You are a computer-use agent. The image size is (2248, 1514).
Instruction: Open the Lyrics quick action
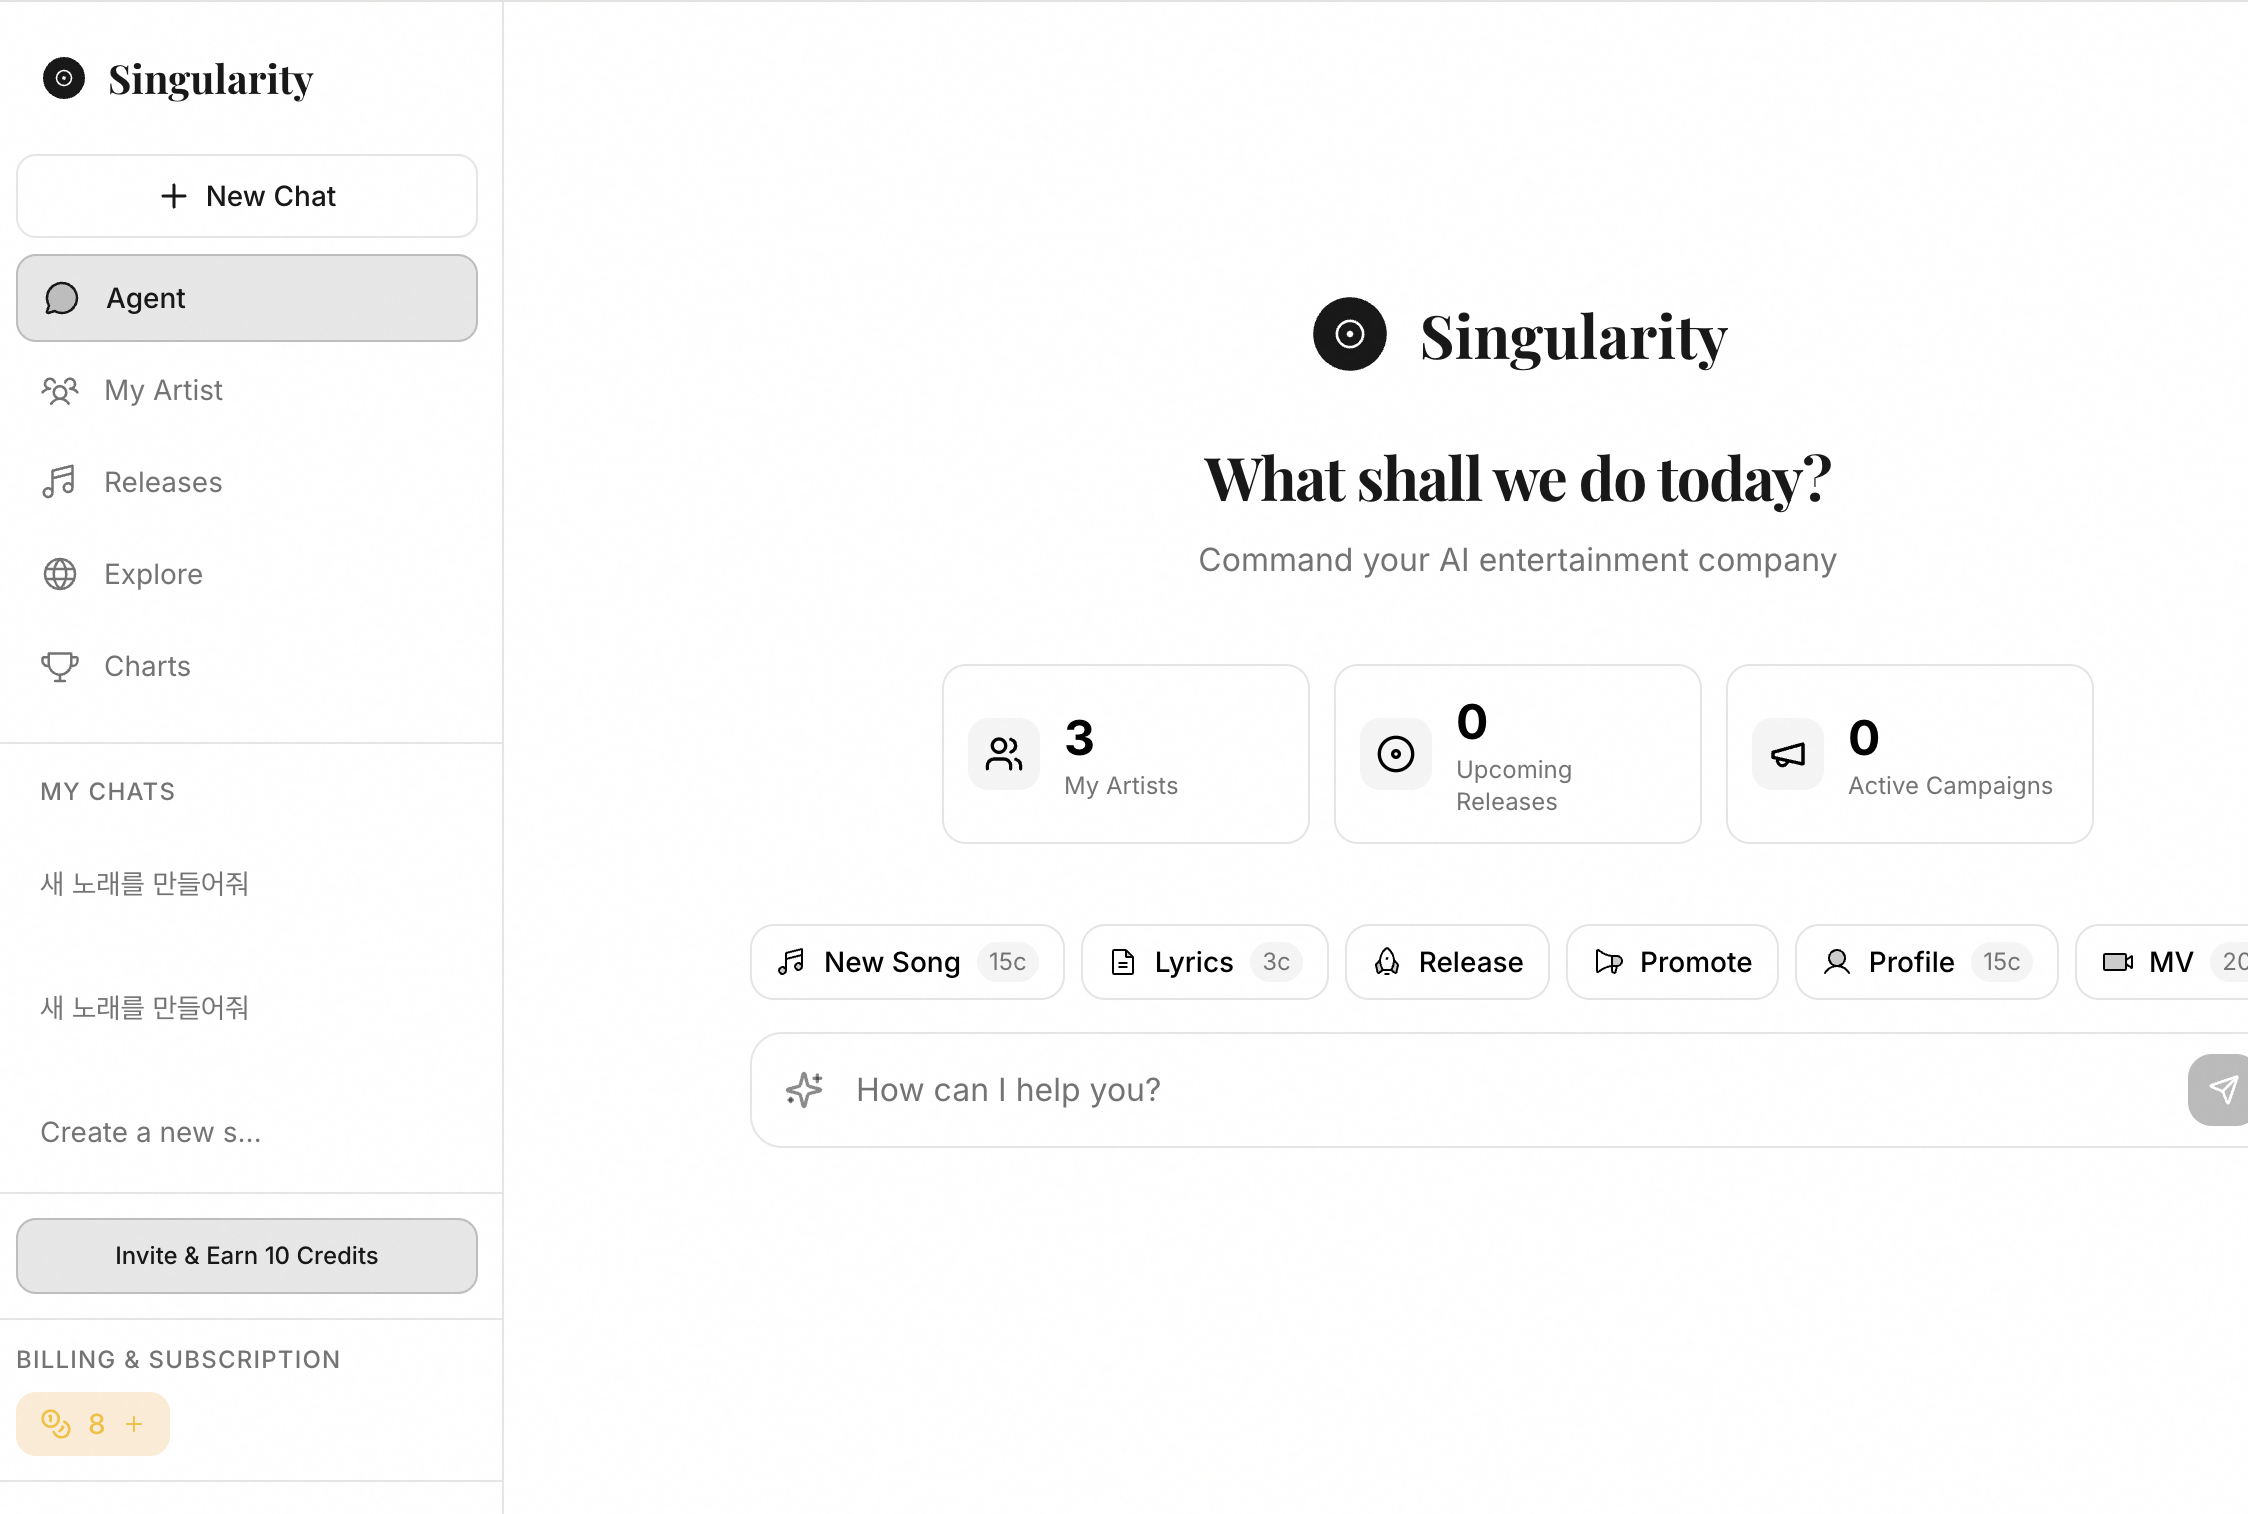[1203, 961]
